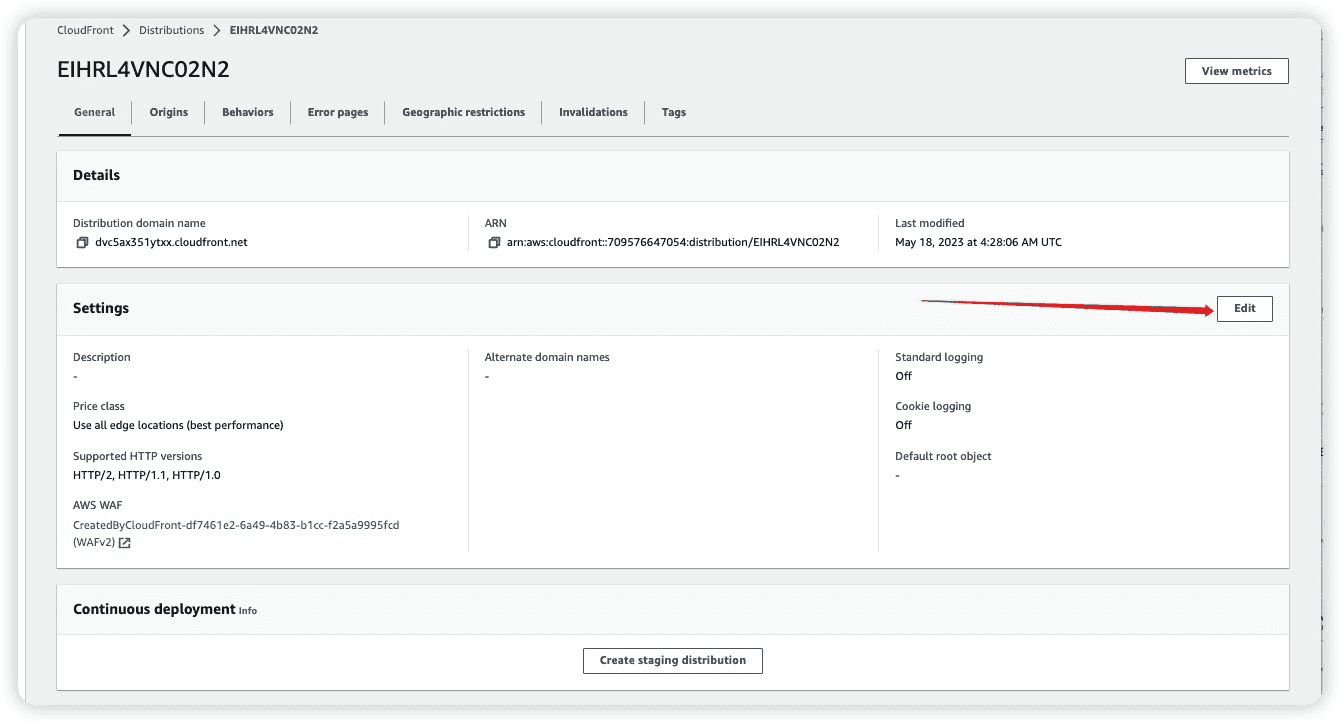Click the Continuous deployment heading
1341x723 pixels.
pyautogui.click(x=154, y=609)
